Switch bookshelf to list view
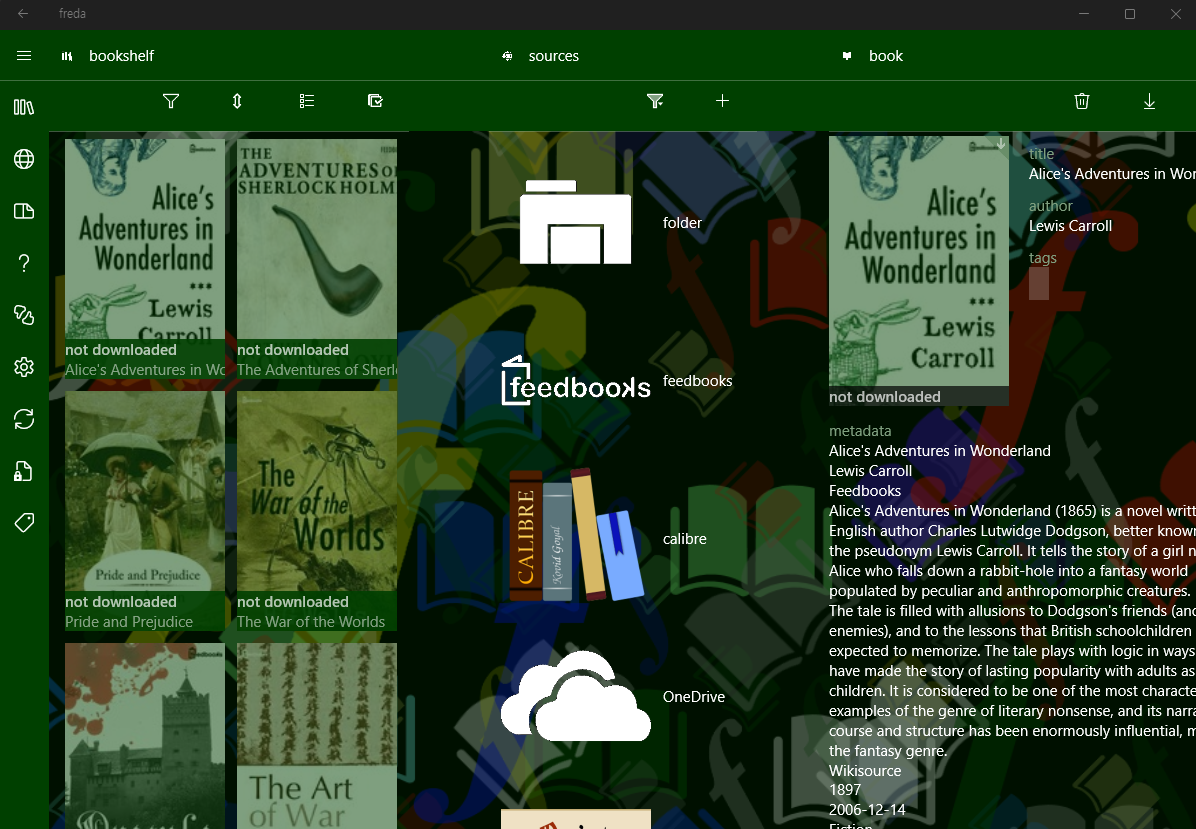The image size is (1196, 829). [307, 101]
